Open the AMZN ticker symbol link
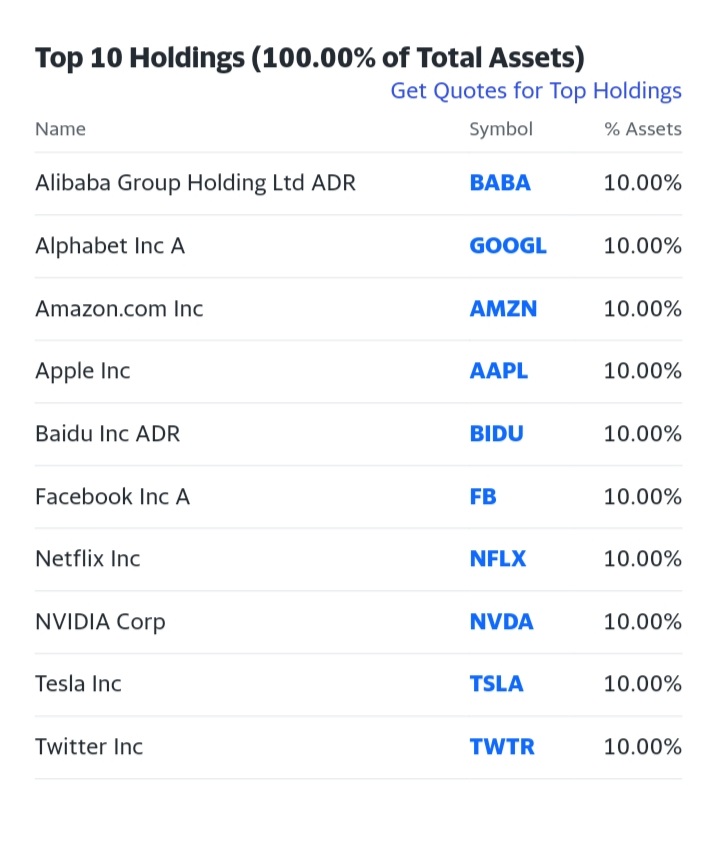Image resolution: width=720 pixels, height=867 pixels. [503, 309]
